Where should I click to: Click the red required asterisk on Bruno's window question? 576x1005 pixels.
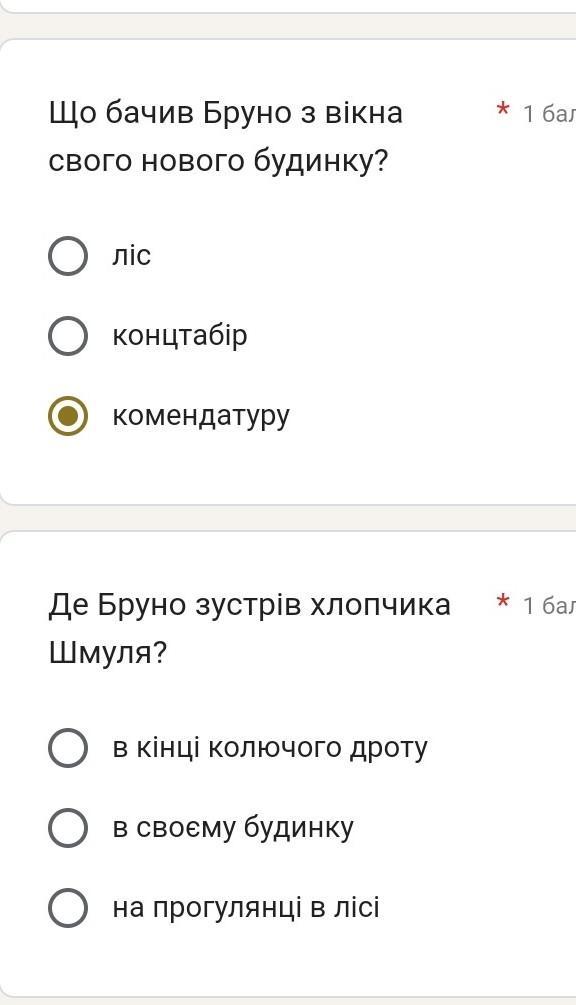coord(503,109)
